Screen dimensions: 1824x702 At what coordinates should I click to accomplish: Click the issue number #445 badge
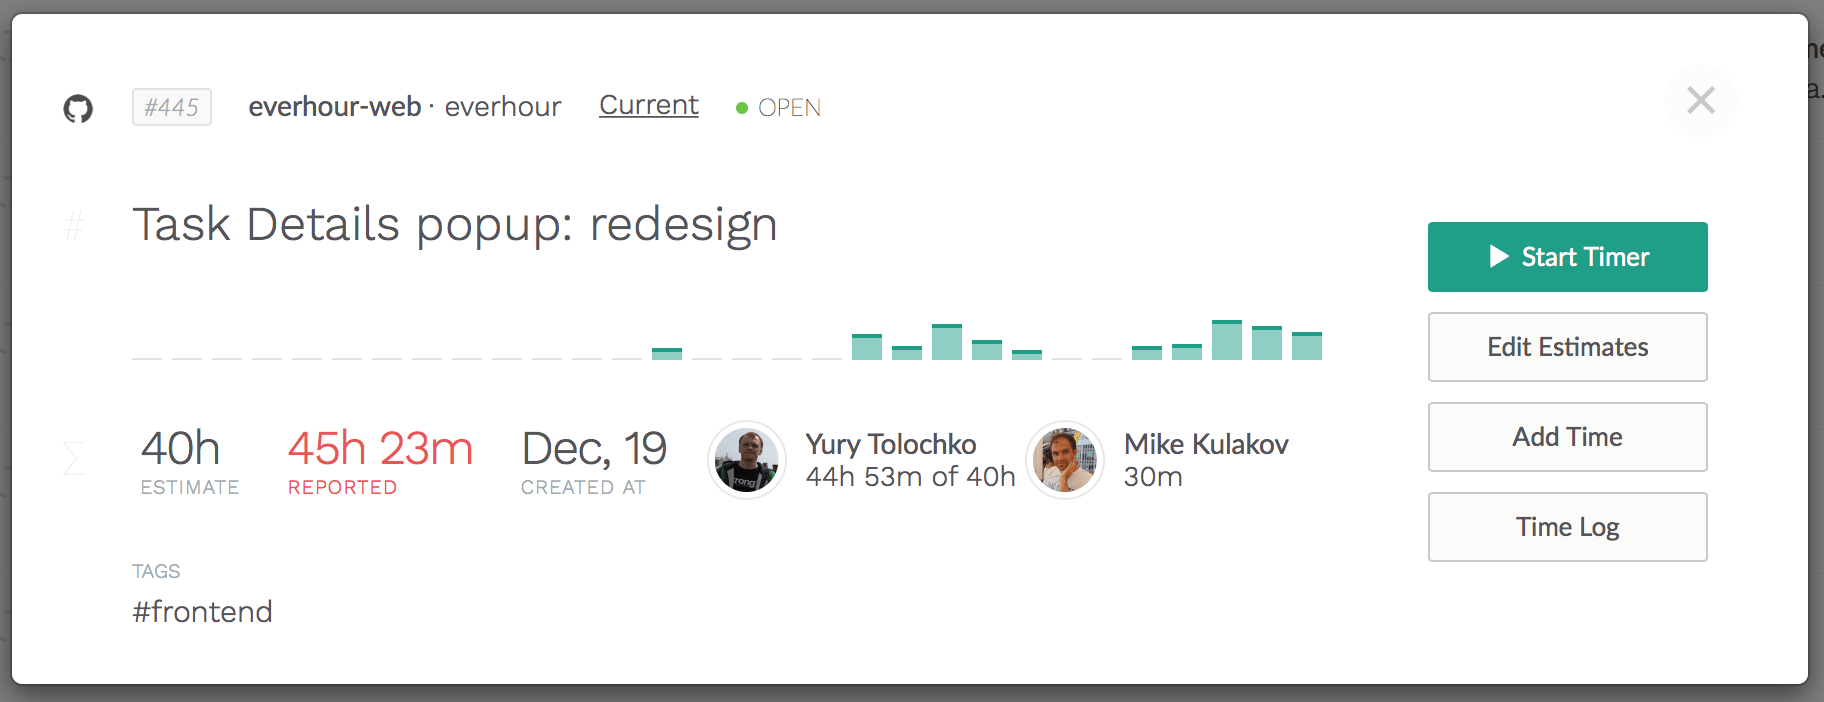tap(171, 107)
